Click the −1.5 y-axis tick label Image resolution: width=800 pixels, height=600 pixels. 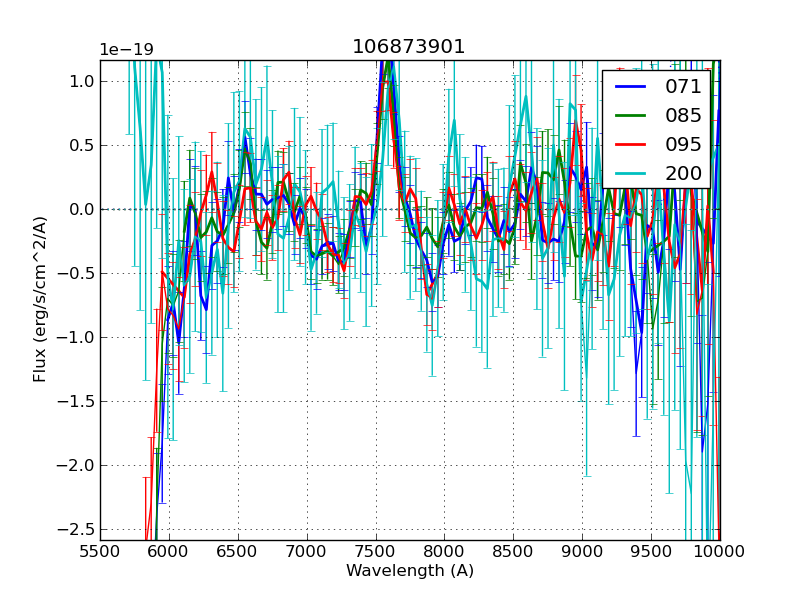[79, 401]
